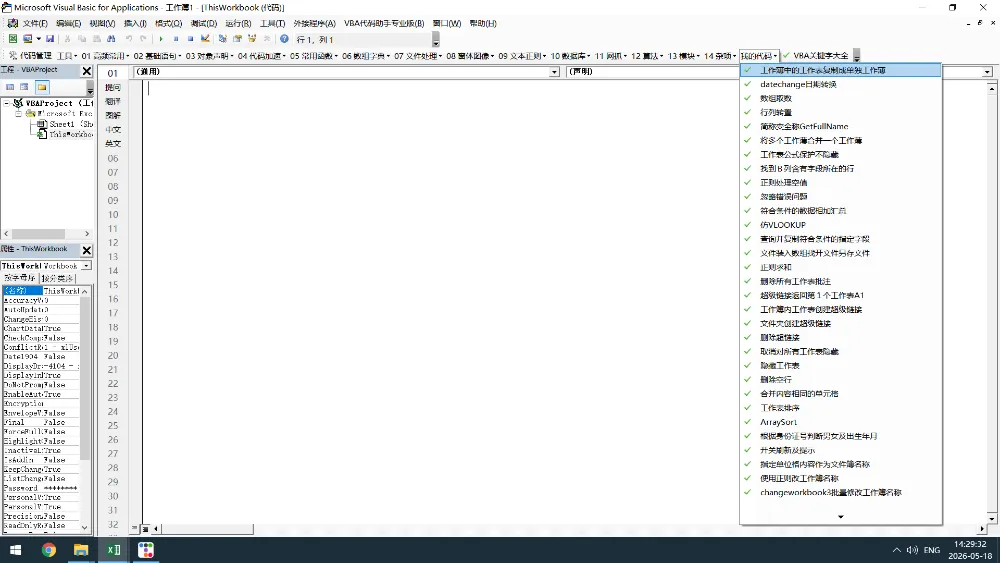The height and width of the screenshot is (563, 1000).
Task: Select the 删除所有工作表批注 entry
Action: 841,281
